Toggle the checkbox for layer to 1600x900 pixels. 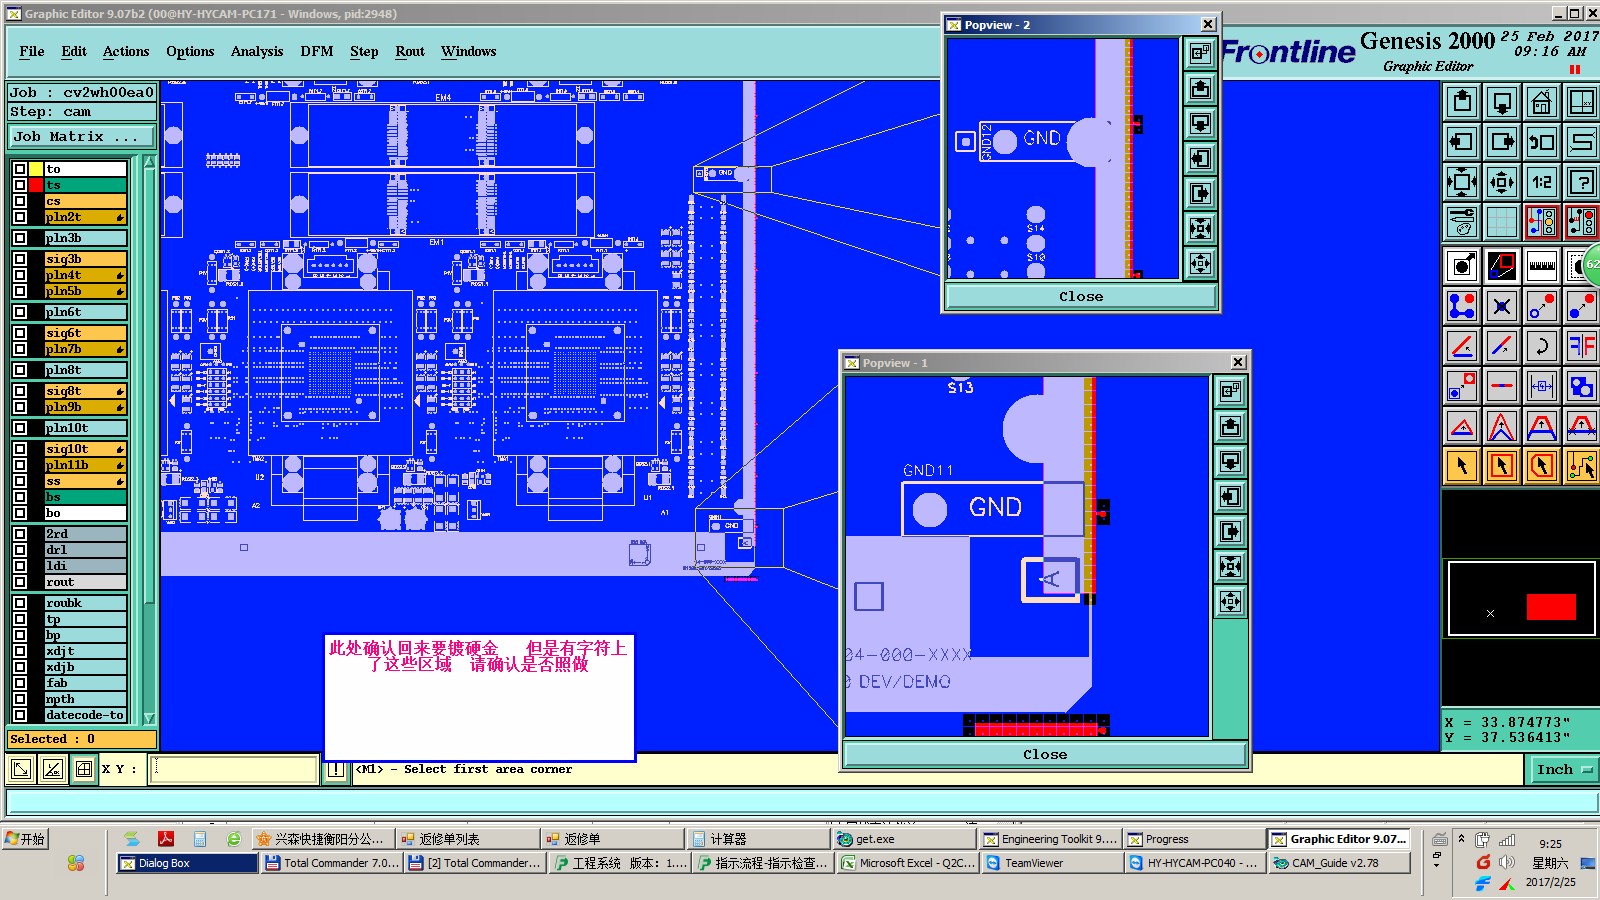[x=20, y=169]
